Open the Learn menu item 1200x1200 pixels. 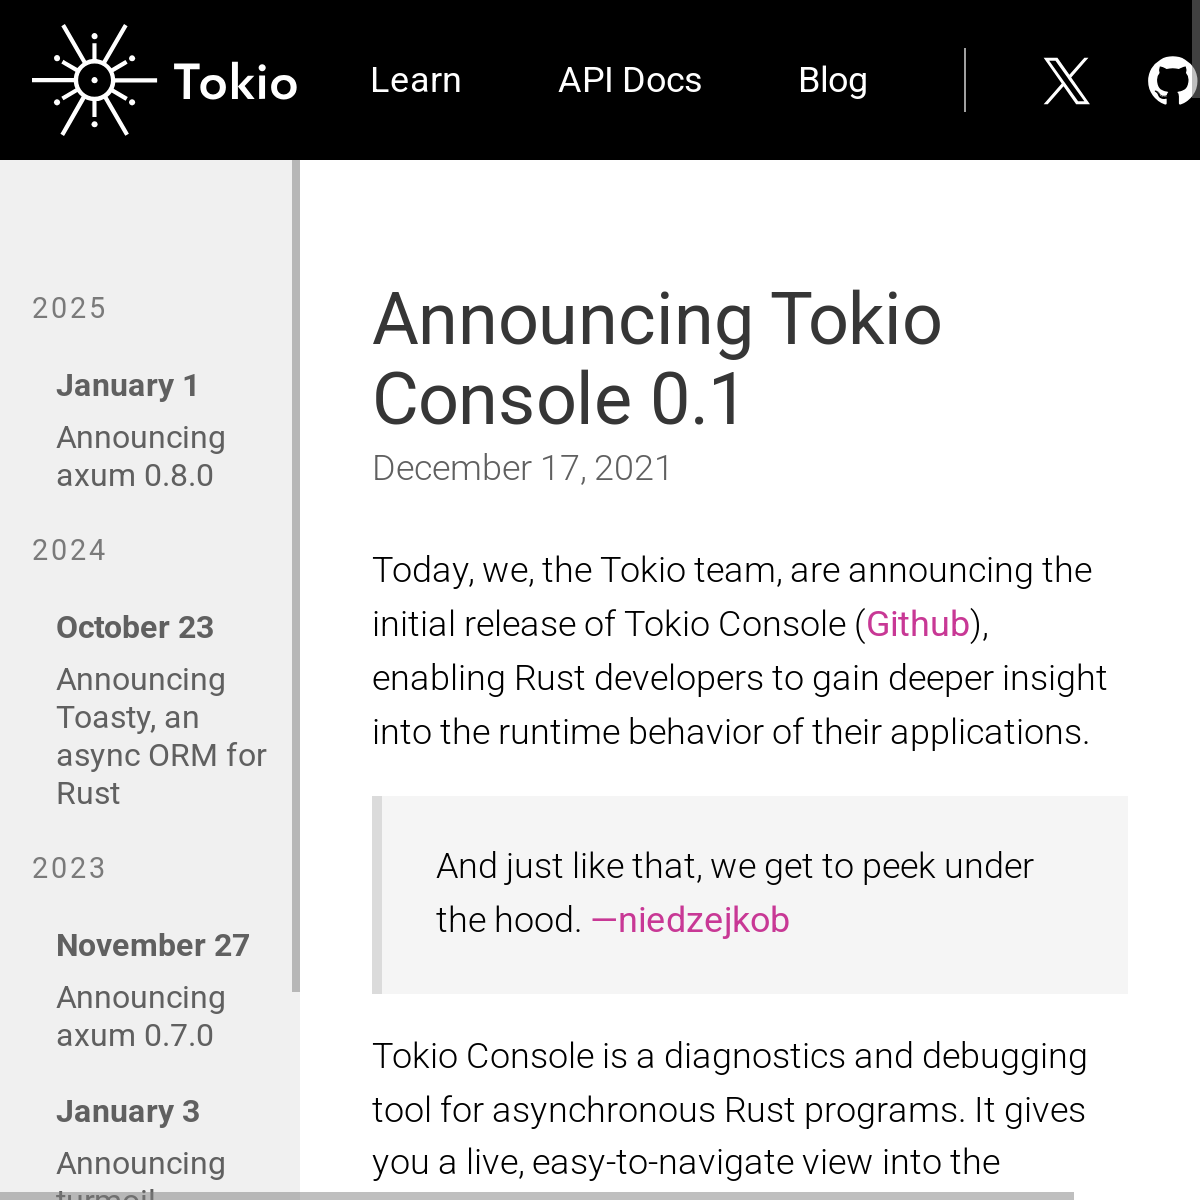point(415,80)
